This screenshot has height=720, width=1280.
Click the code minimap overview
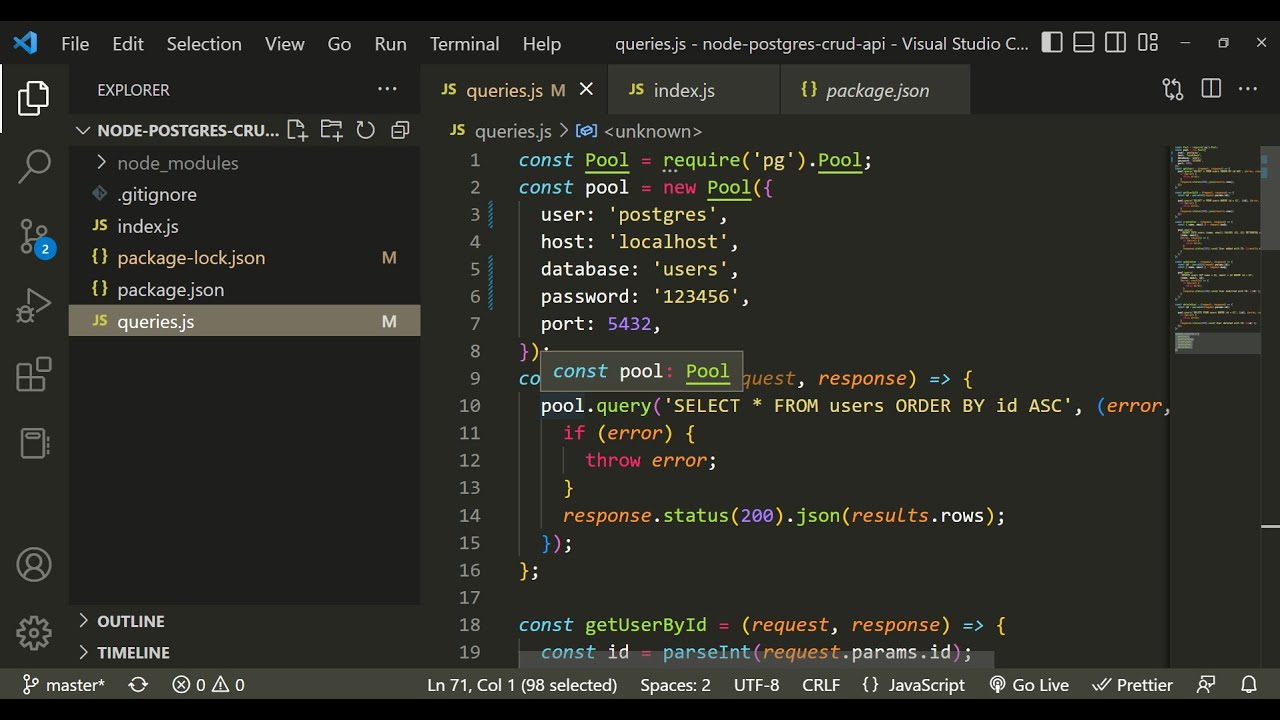tap(1217, 250)
